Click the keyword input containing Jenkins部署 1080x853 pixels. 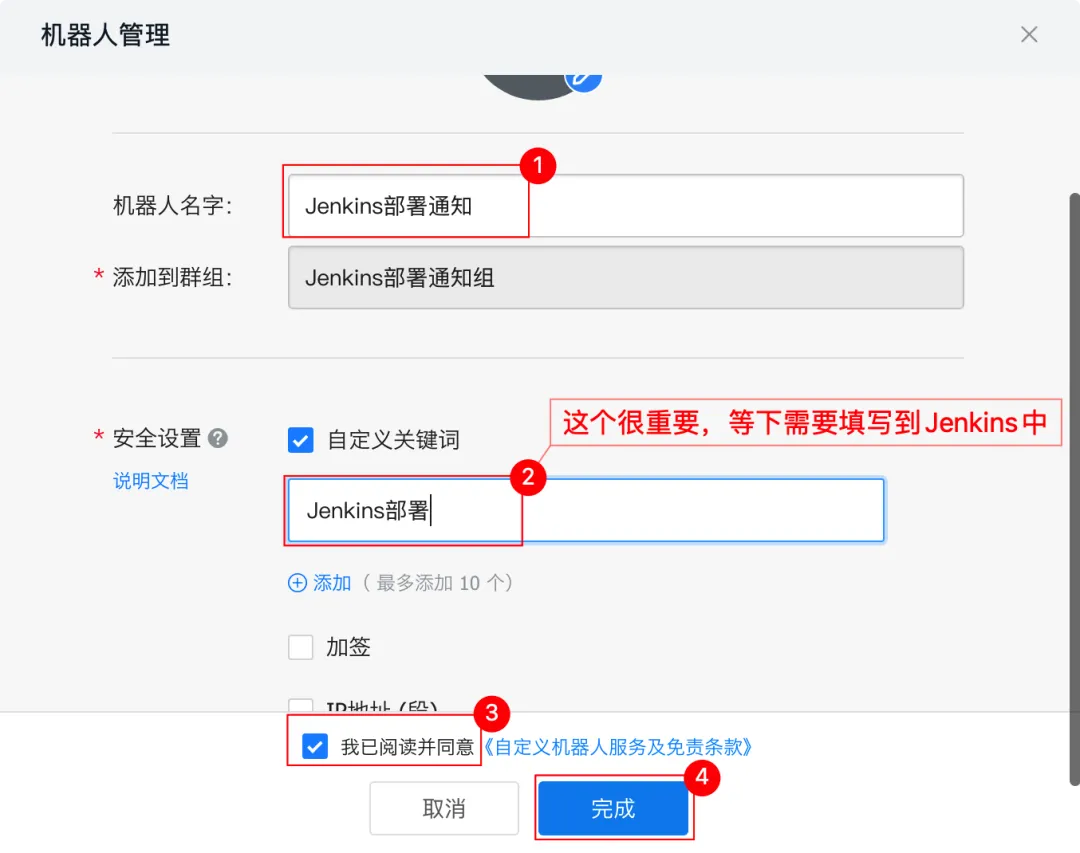(x=585, y=510)
